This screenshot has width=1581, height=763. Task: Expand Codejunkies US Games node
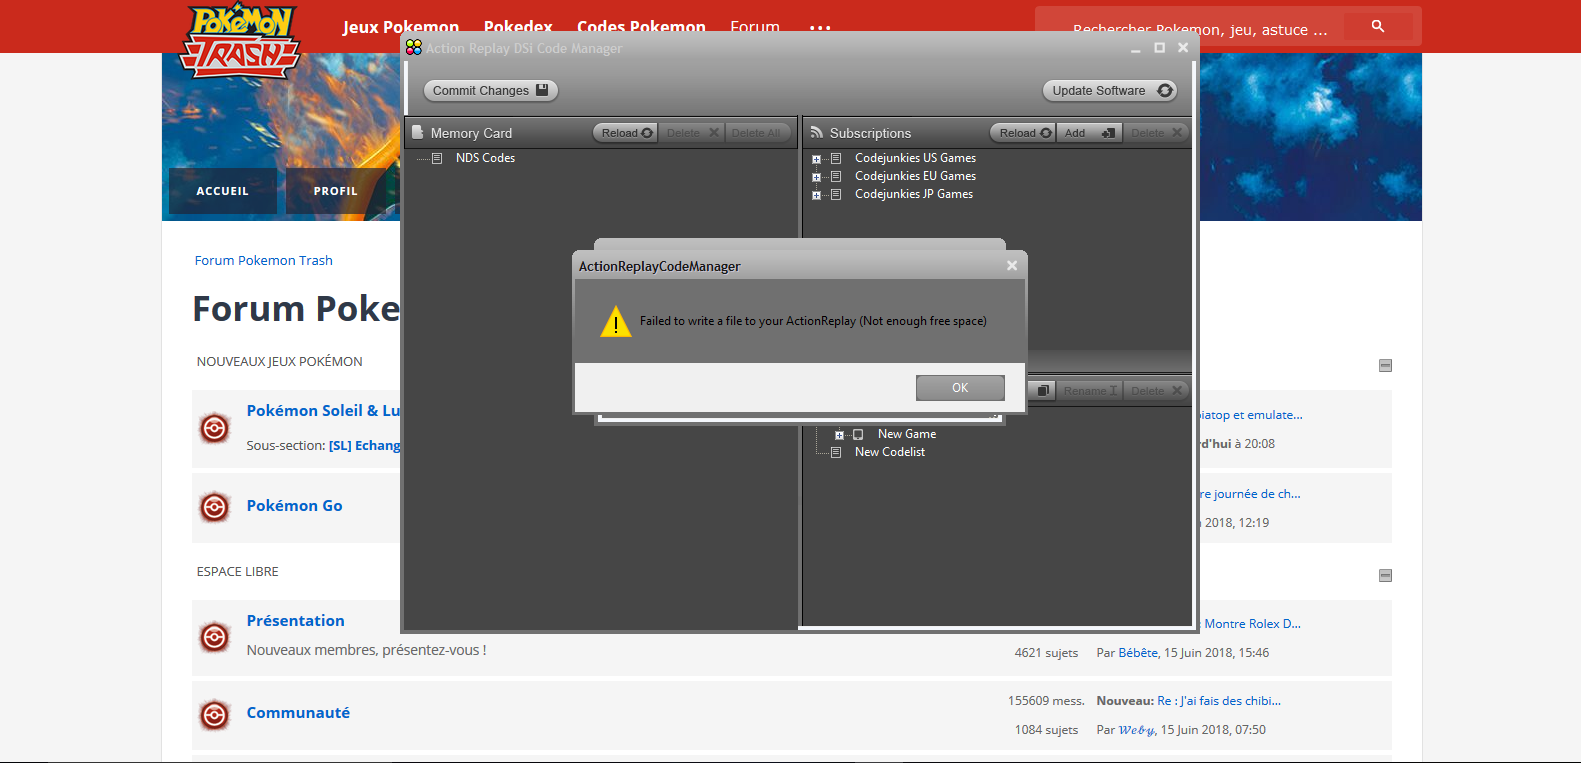[x=816, y=159]
